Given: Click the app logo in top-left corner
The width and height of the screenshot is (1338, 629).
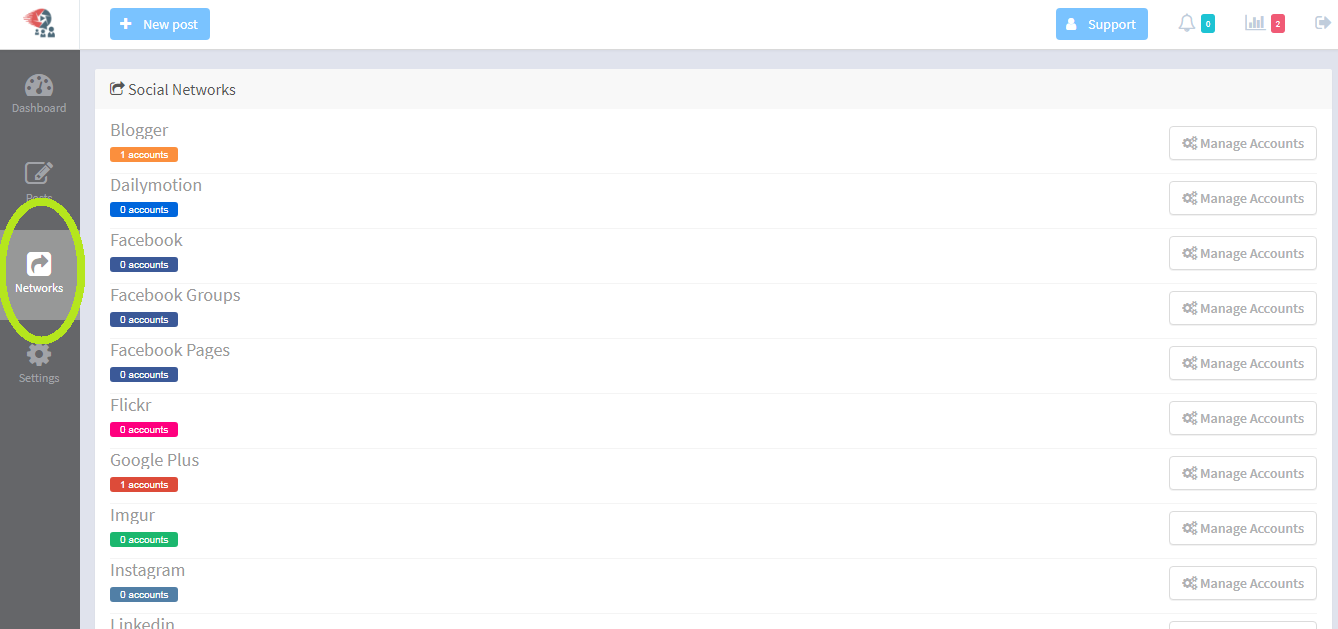Looking at the screenshot, I should (39, 23).
